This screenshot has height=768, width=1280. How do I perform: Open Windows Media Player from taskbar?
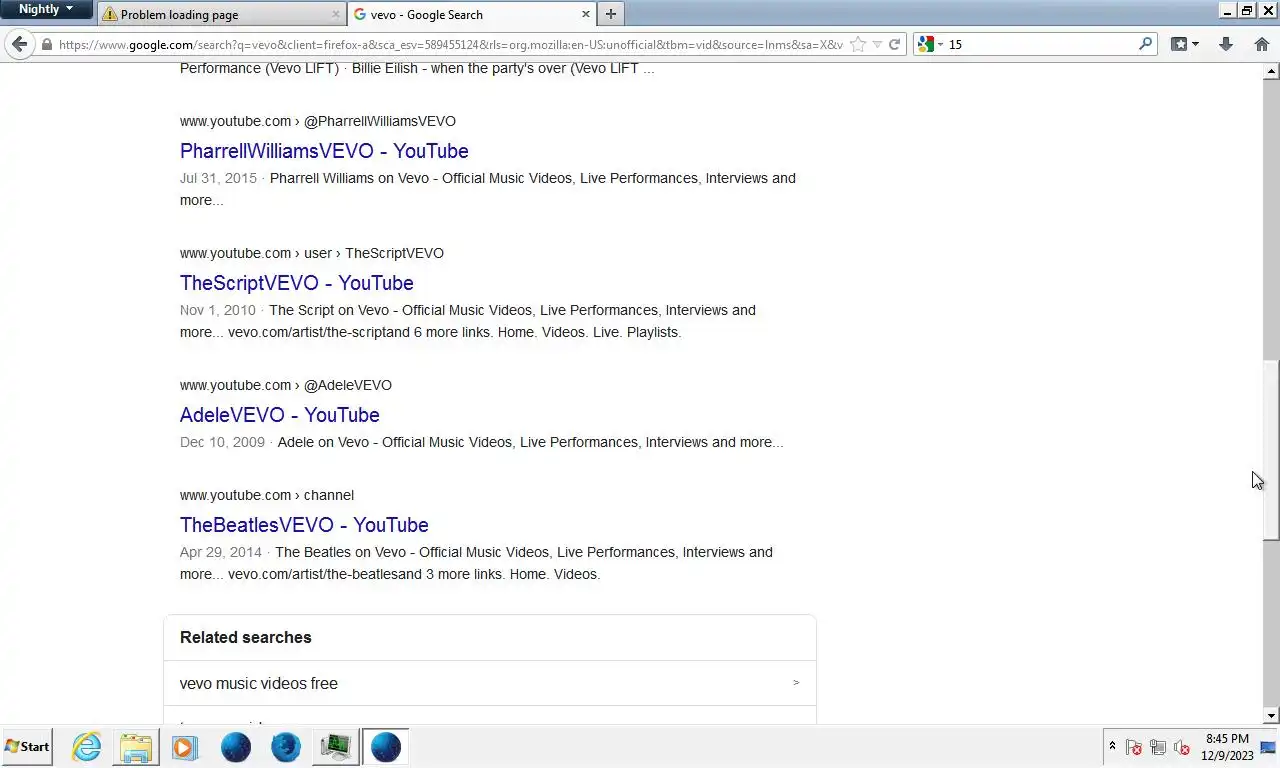[x=185, y=747]
